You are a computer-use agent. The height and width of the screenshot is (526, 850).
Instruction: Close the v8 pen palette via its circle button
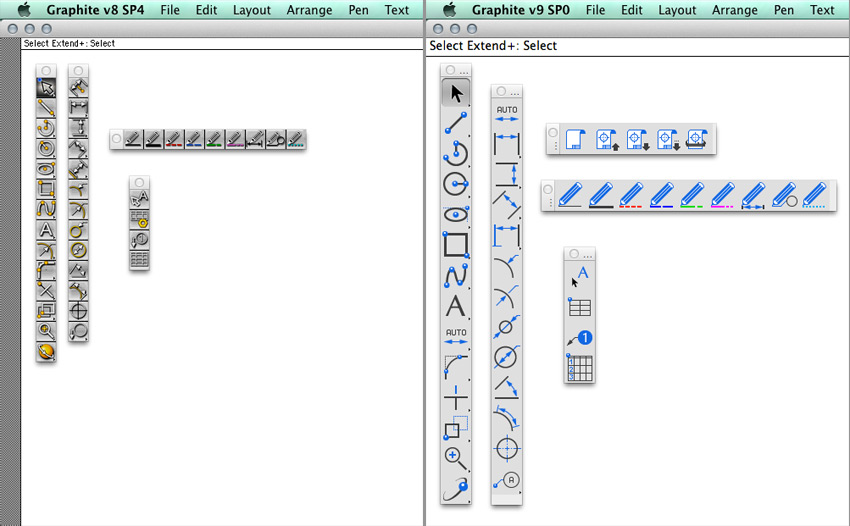click(116, 139)
